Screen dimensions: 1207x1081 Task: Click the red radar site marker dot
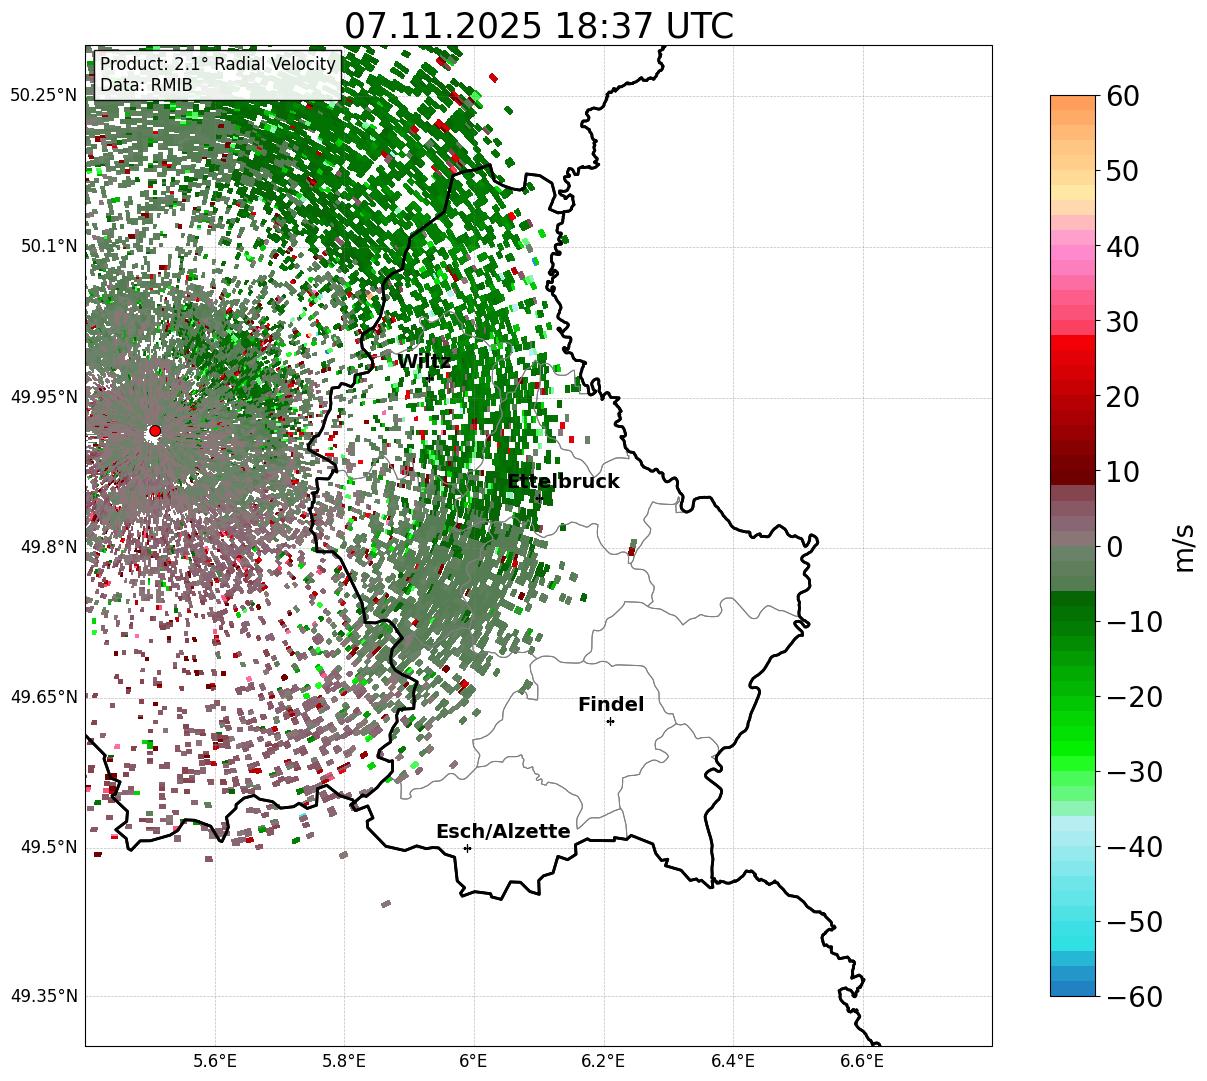point(155,431)
